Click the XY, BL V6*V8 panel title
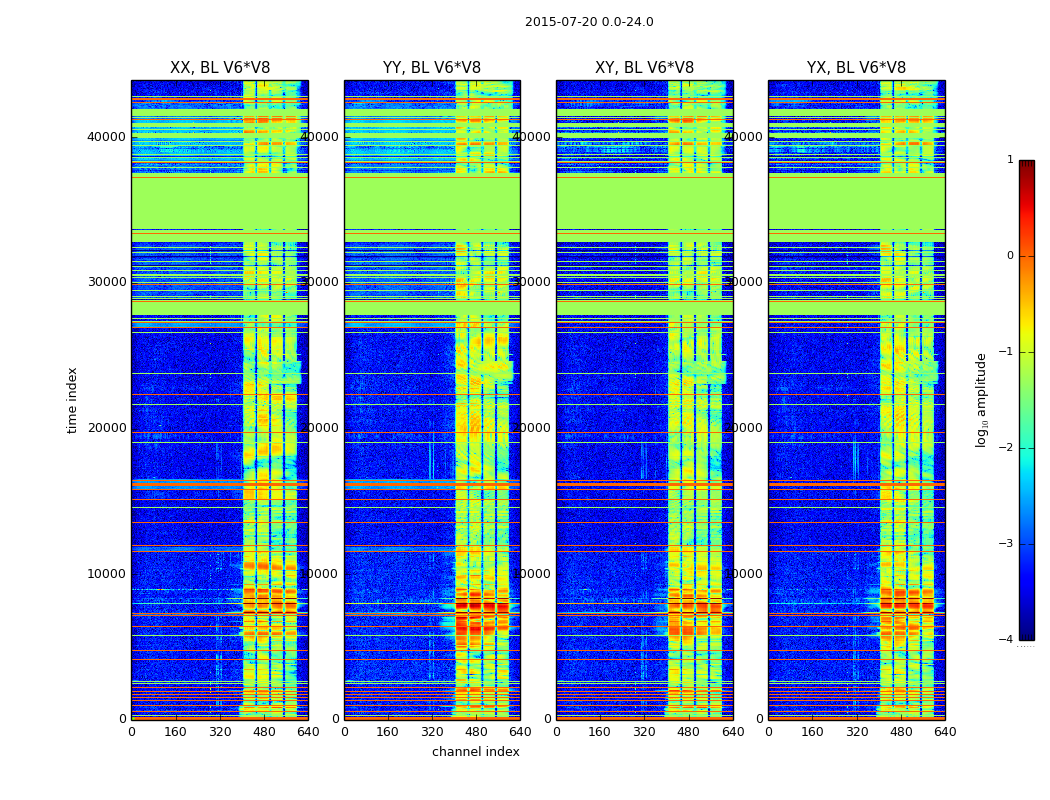Image resolution: width=1050 pixels, height=800 pixels. tap(644, 68)
